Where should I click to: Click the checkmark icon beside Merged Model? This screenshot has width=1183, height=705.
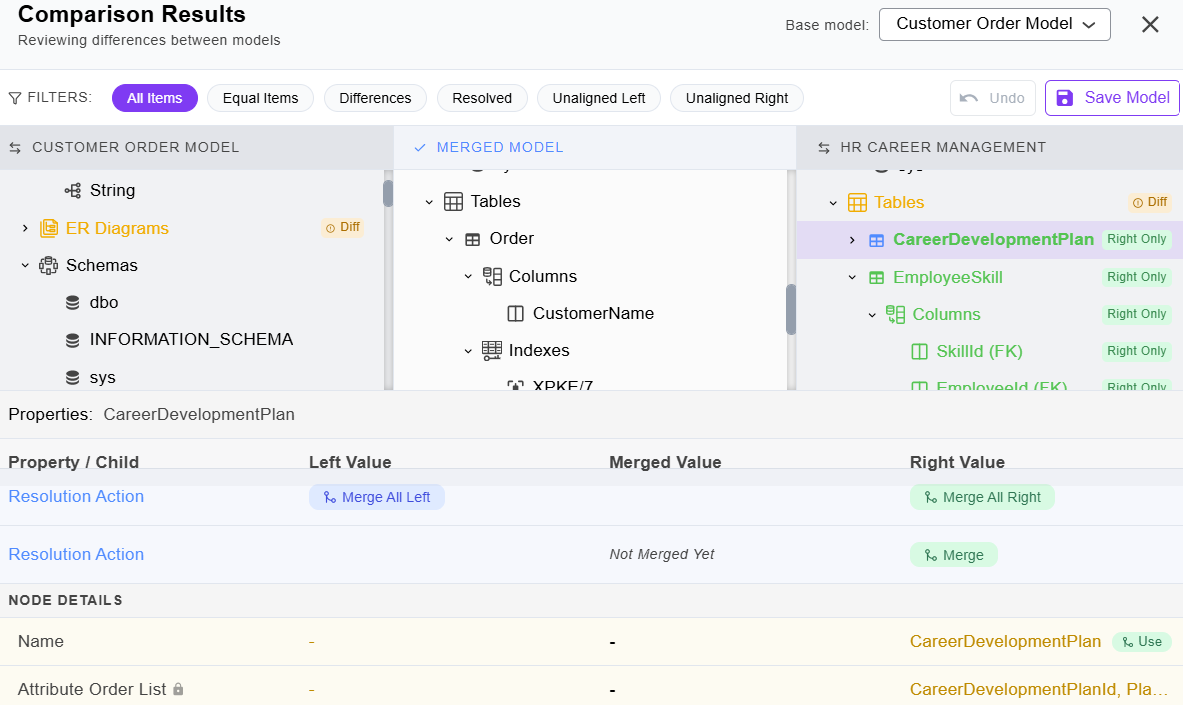(x=420, y=148)
